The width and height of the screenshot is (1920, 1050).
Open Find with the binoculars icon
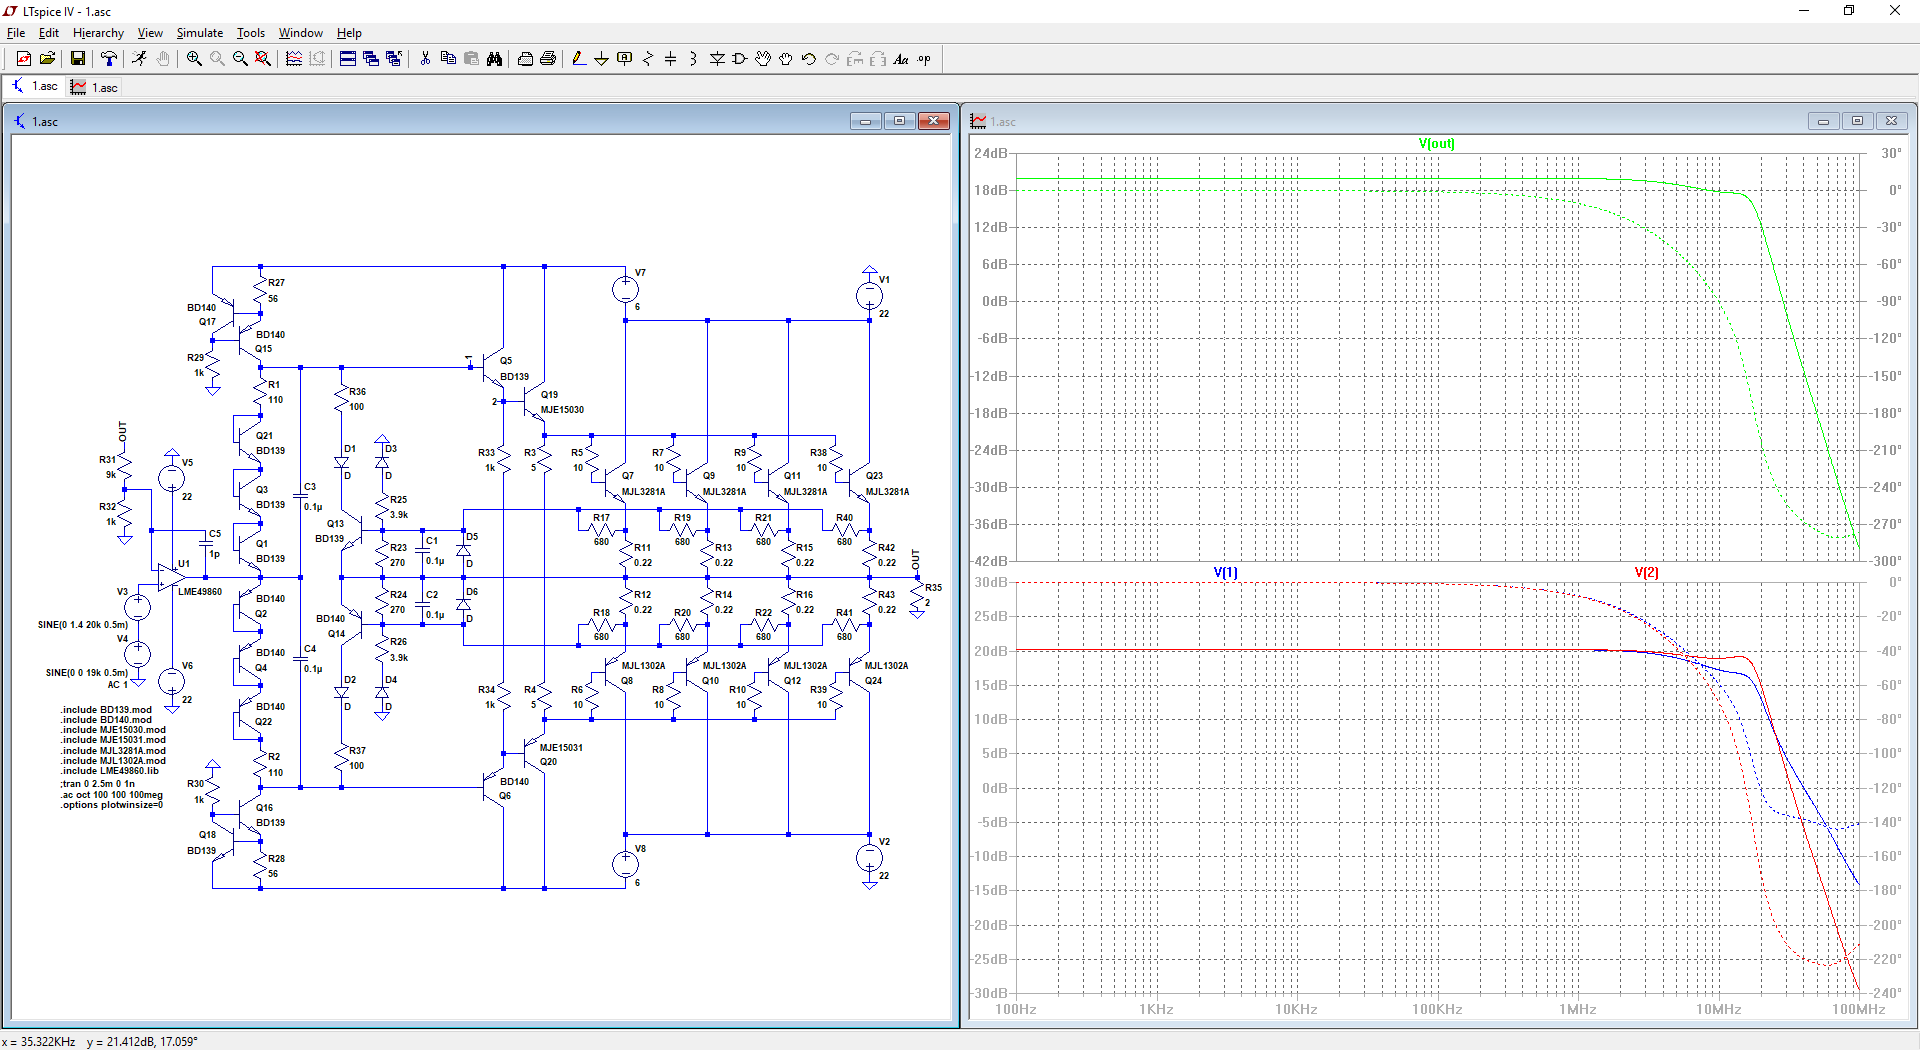pyautogui.click(x=494, y=59)
